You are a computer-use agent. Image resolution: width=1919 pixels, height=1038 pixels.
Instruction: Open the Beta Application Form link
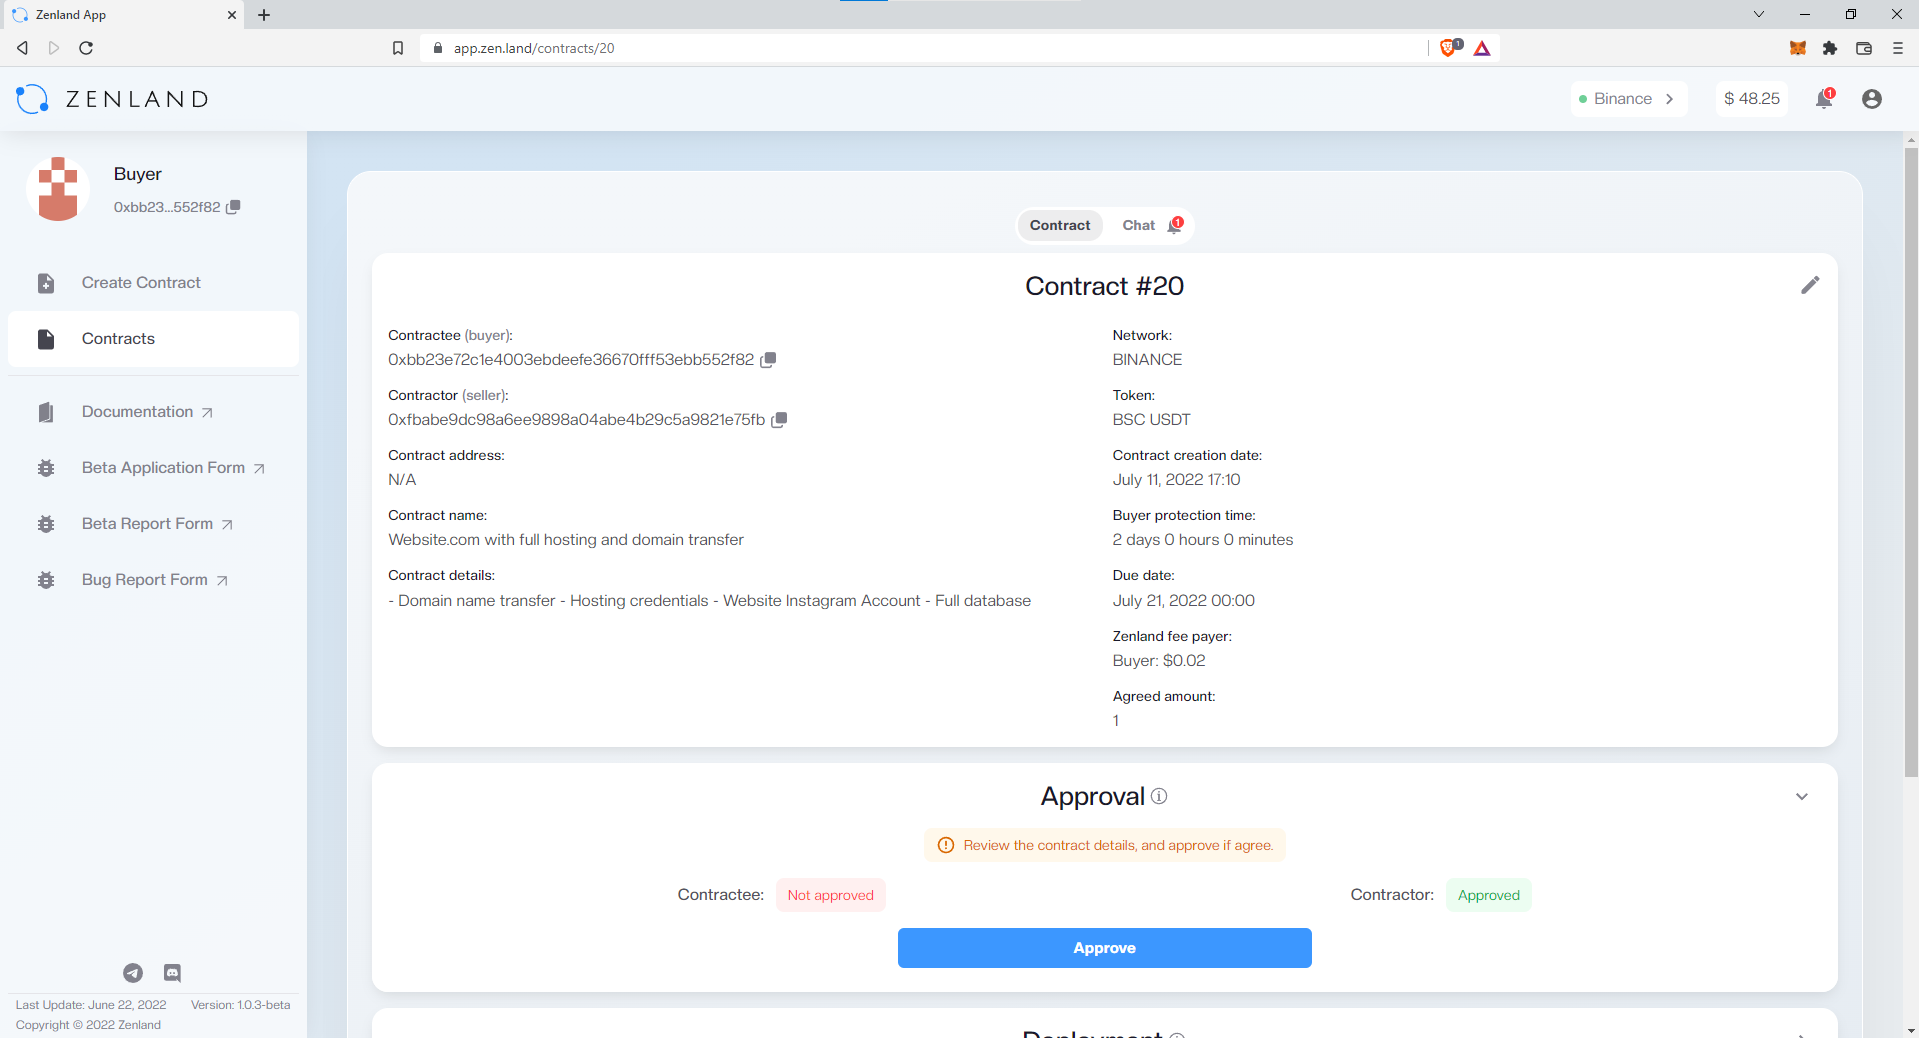[174, 468]
